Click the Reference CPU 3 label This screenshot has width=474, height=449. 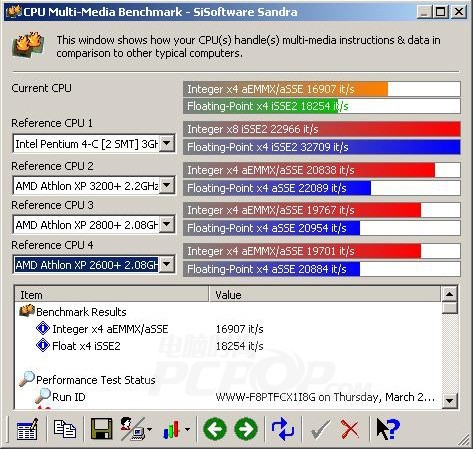coord(52,205)
